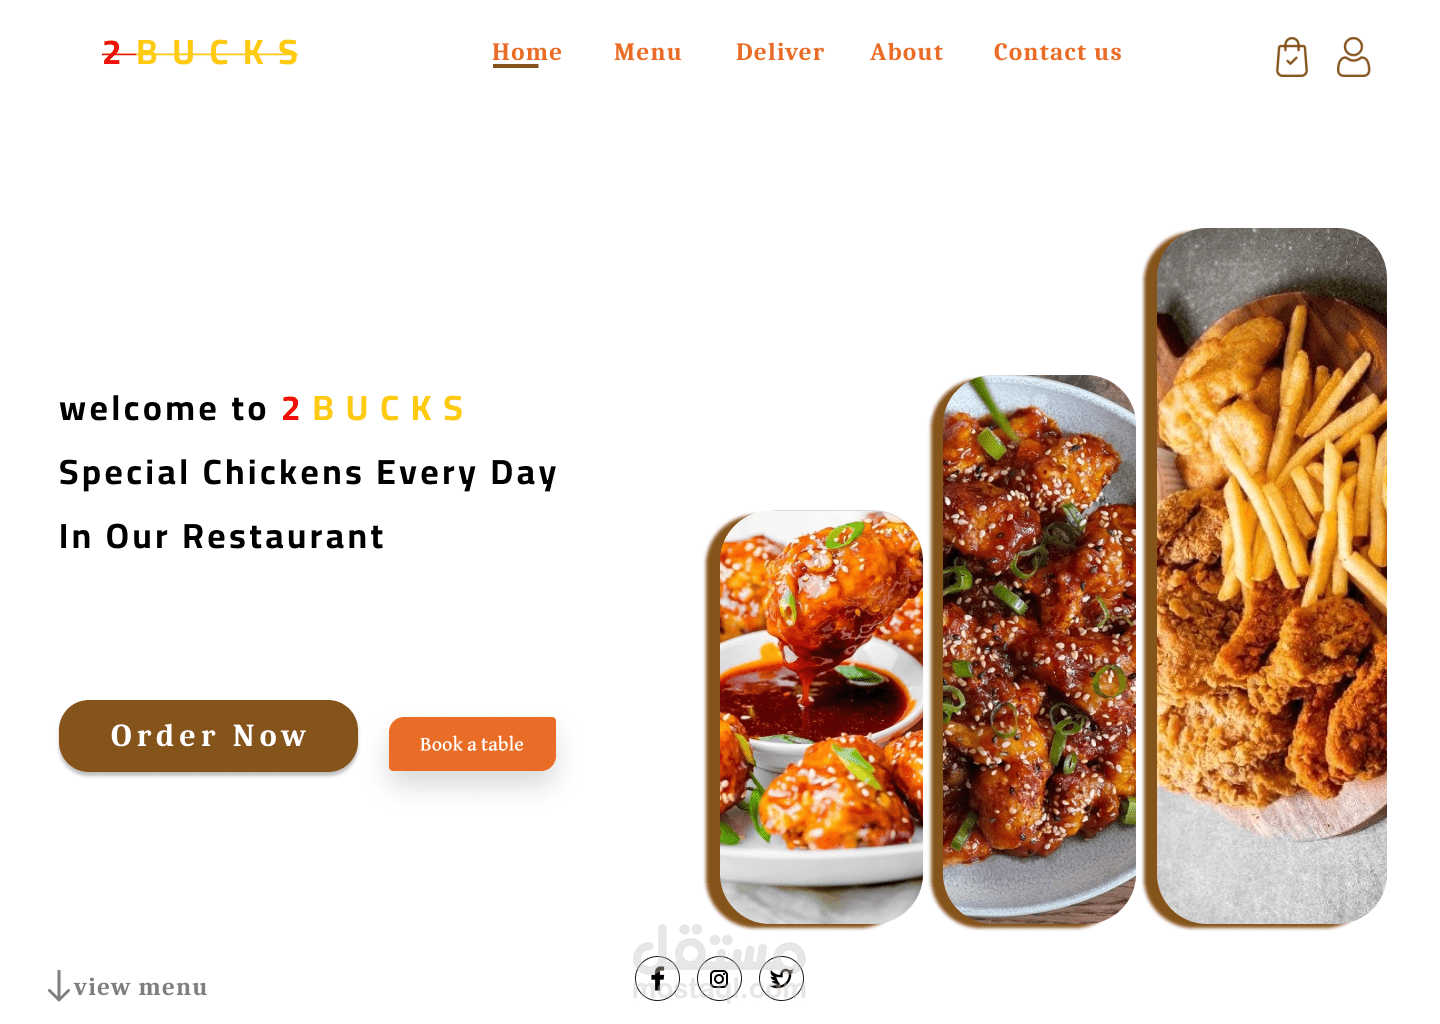Image resolution: width=1440 pixels, height=1024 pixels.
Task: Select the Home navigation item
Action: [527, 52]
